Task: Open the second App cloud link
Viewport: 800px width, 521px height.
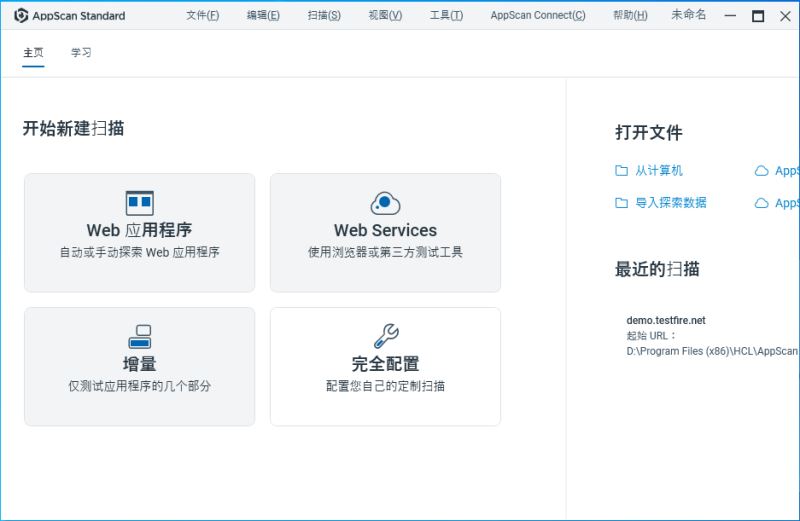Action: click(x=787, y=203)
